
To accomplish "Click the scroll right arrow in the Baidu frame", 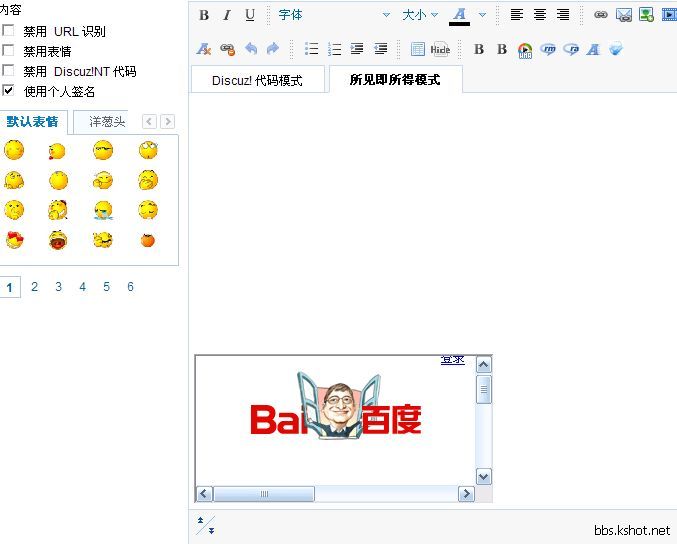I will [466, 493].
